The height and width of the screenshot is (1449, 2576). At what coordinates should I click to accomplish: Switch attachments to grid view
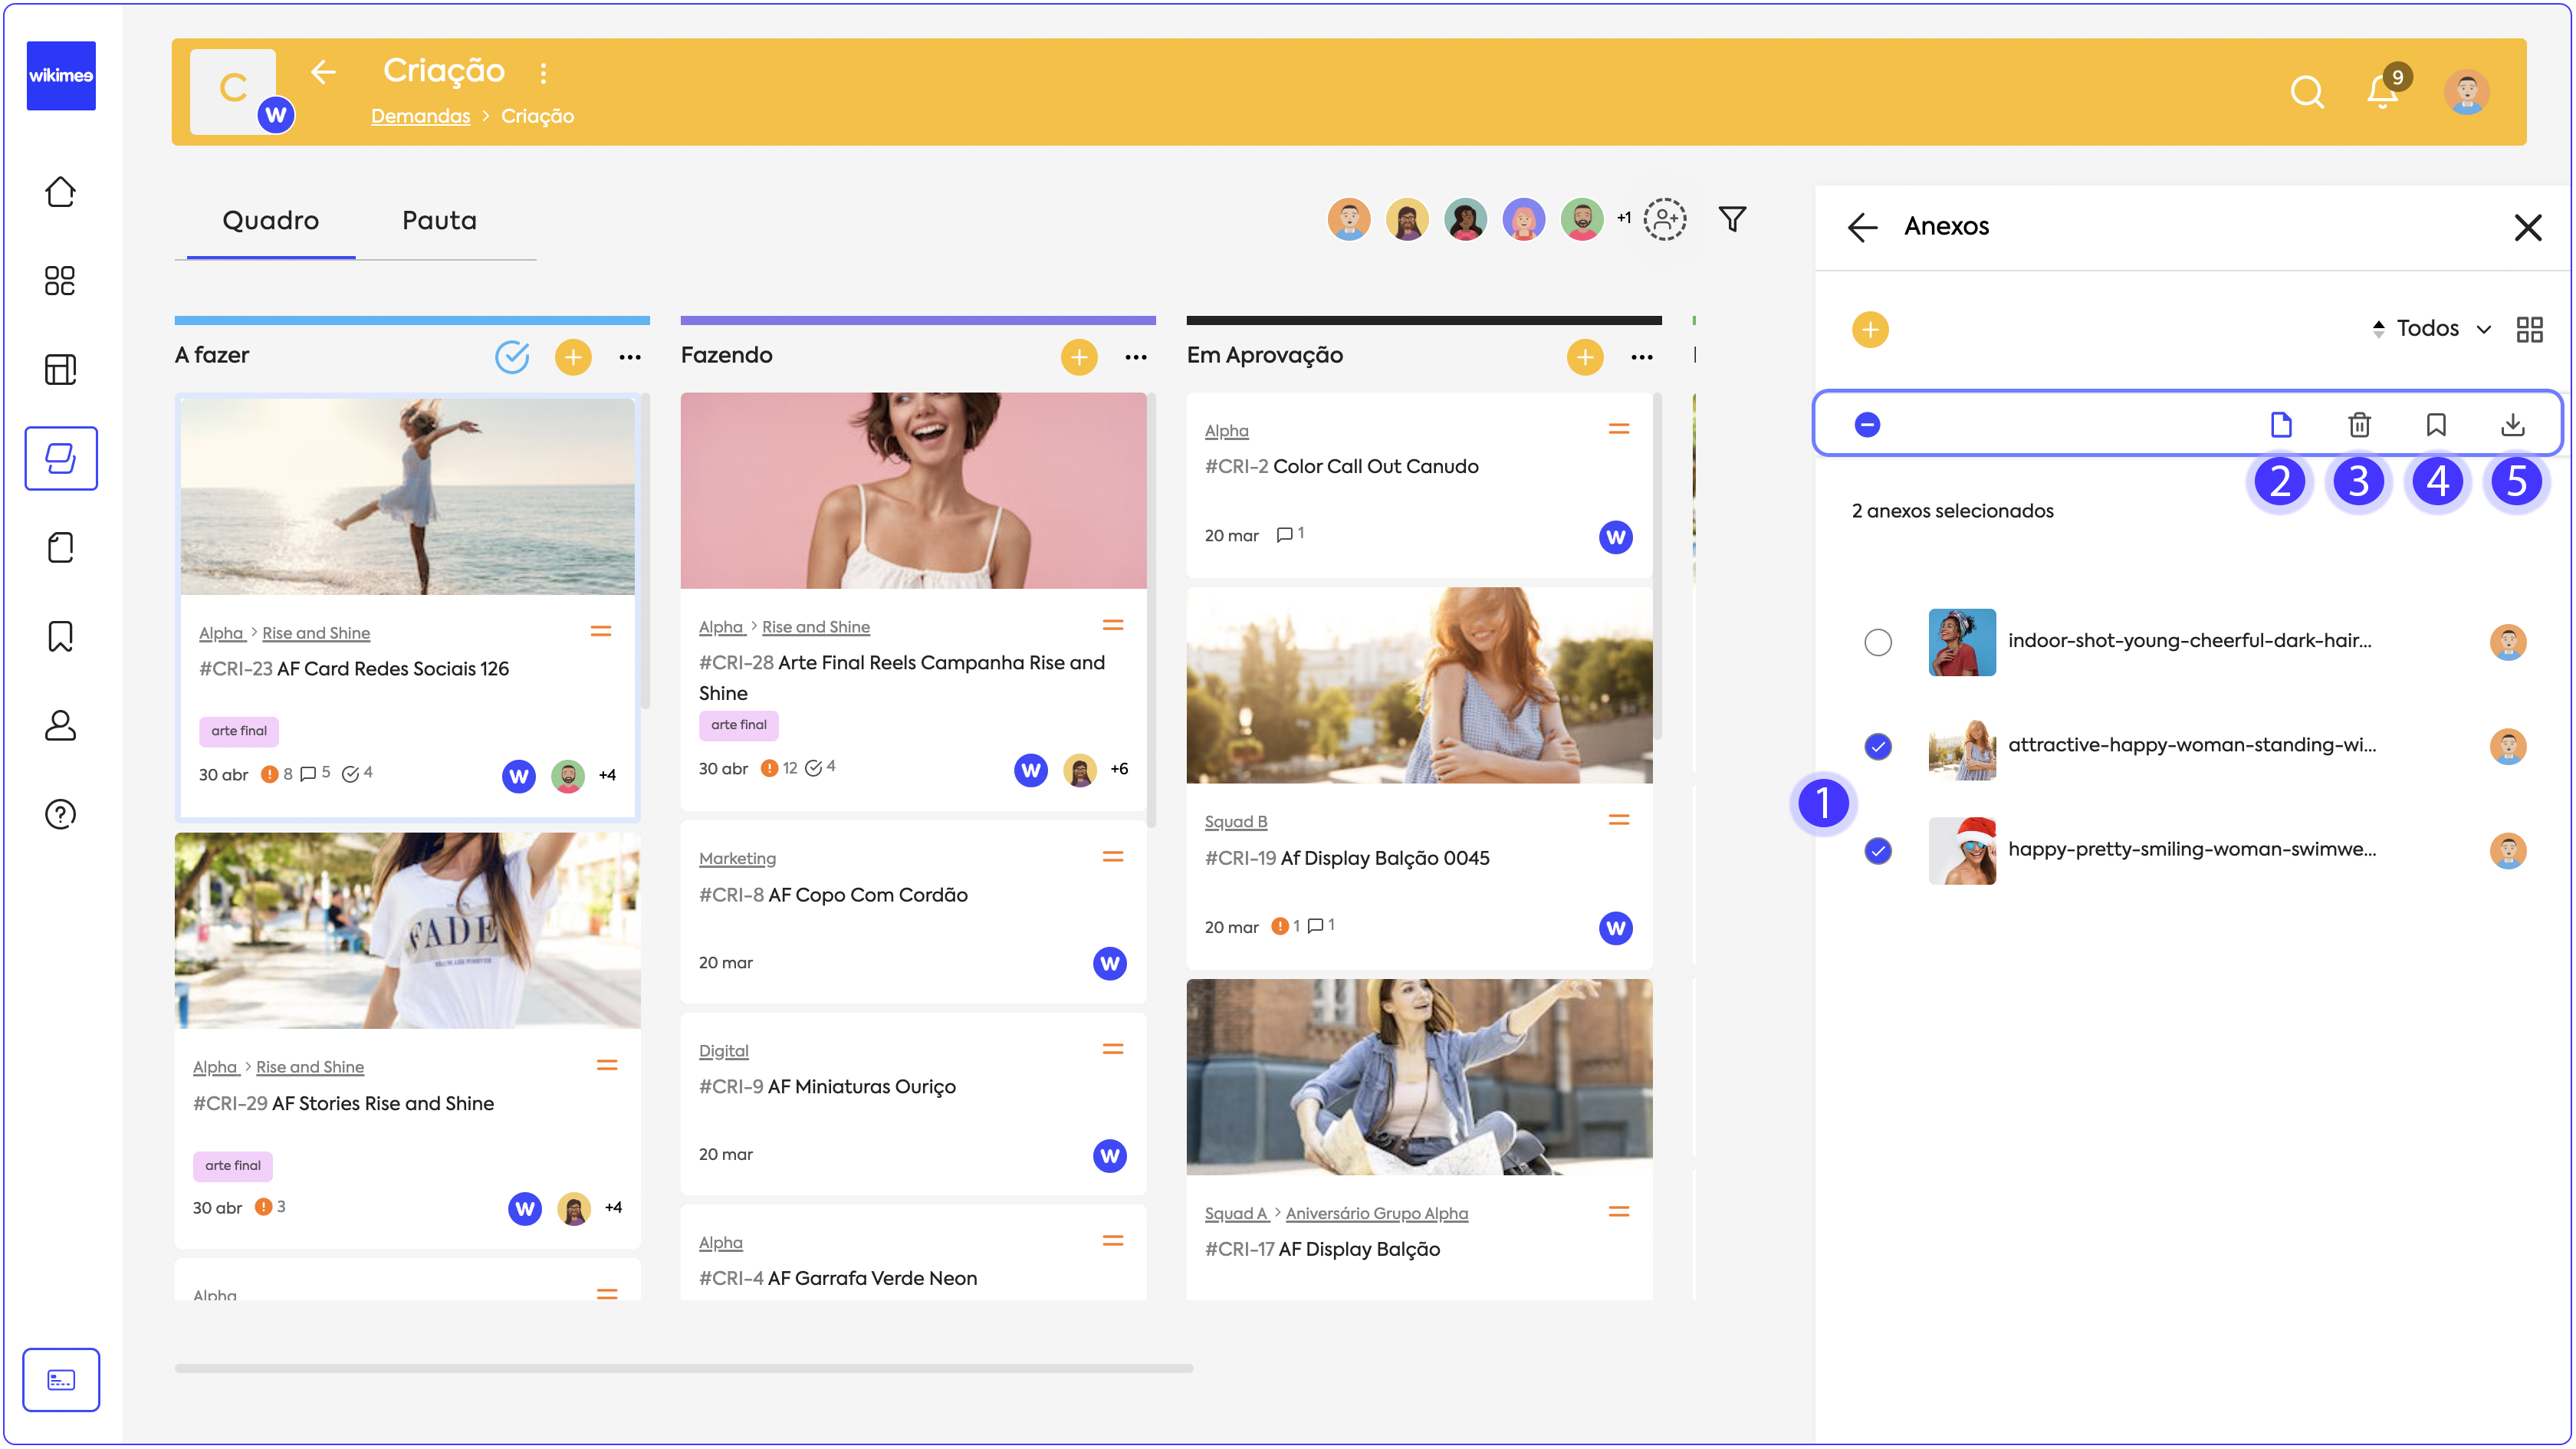click(2529, 329)
